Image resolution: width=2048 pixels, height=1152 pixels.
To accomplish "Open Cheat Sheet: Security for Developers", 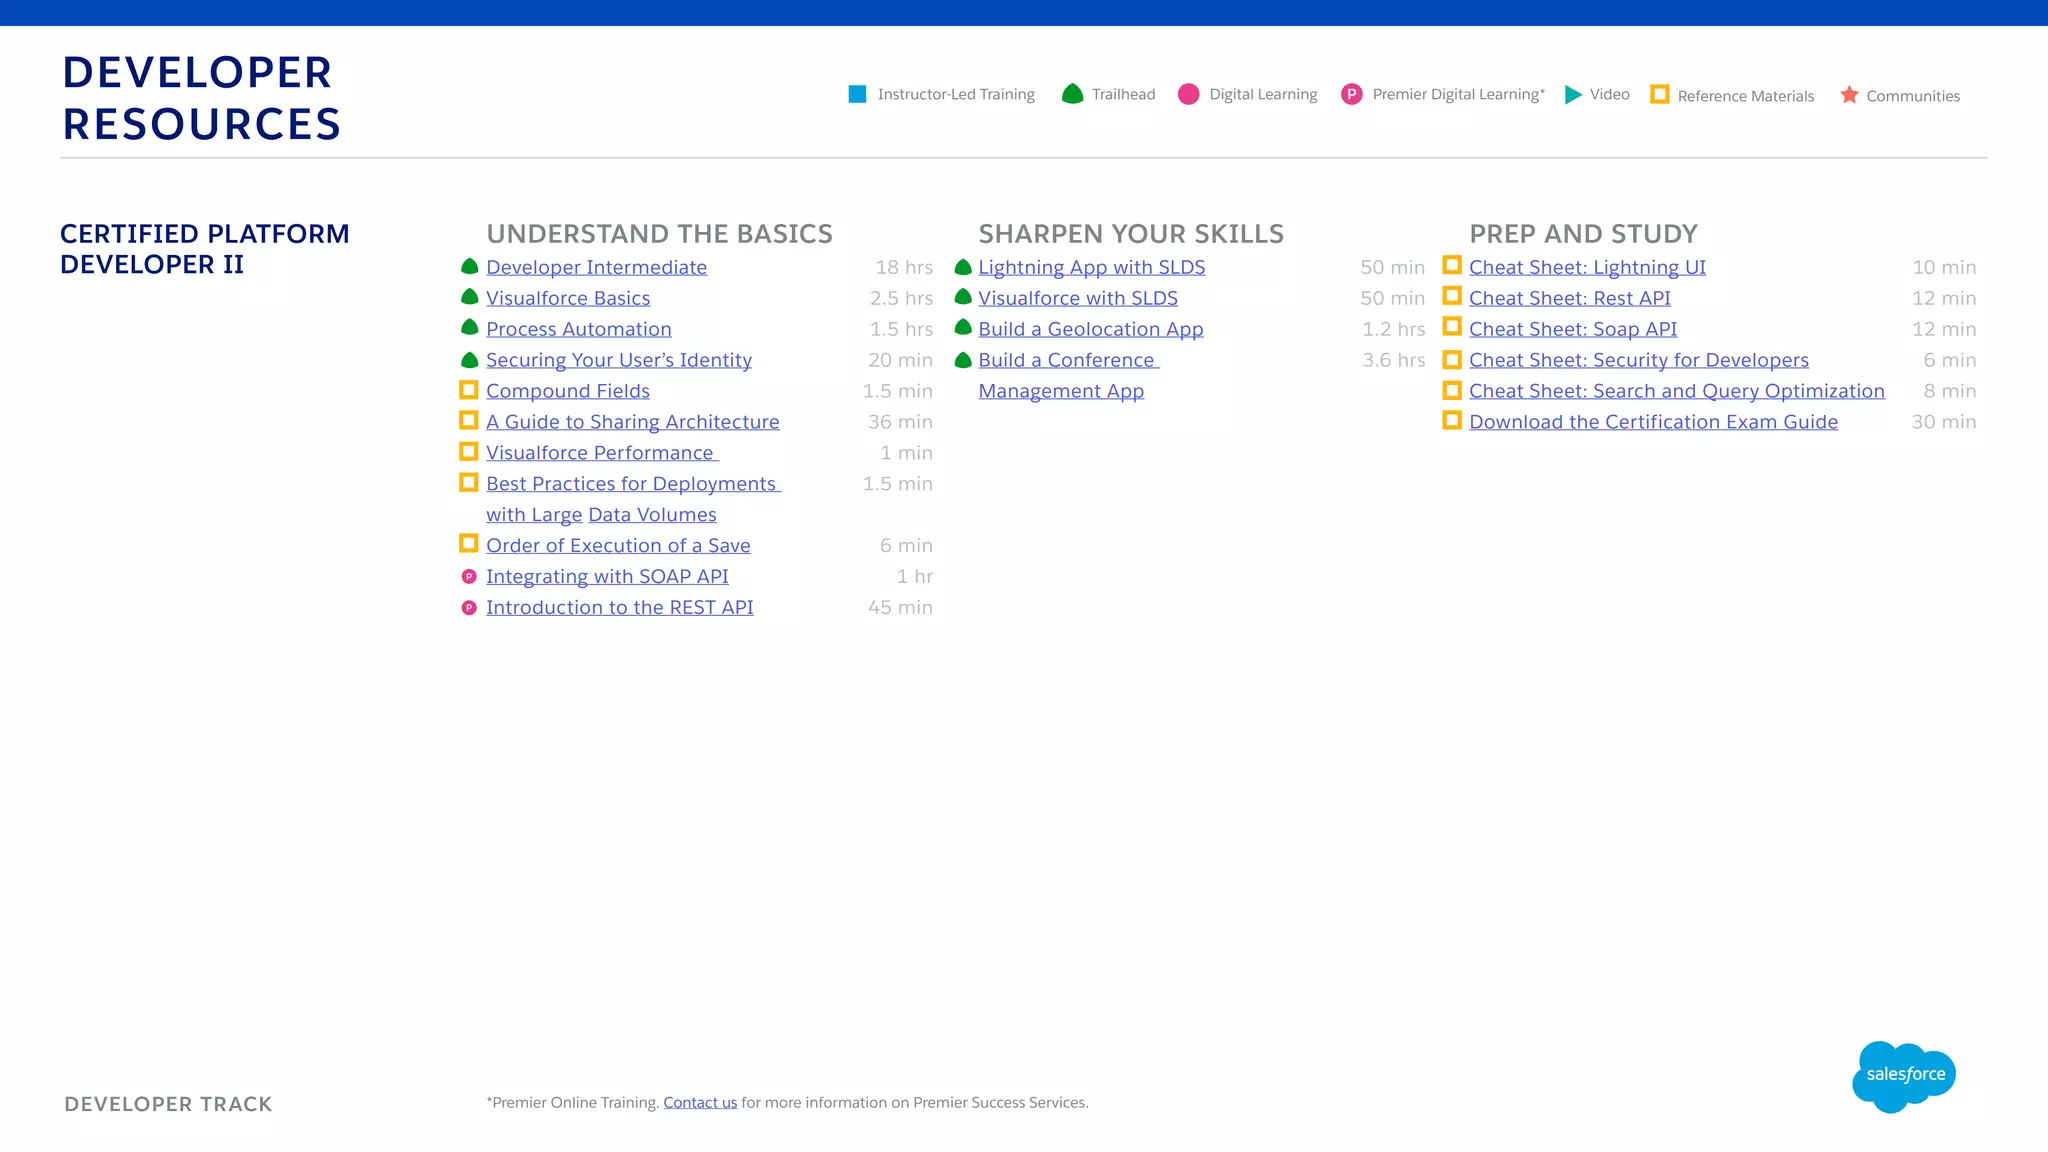I will (1639, 360).
